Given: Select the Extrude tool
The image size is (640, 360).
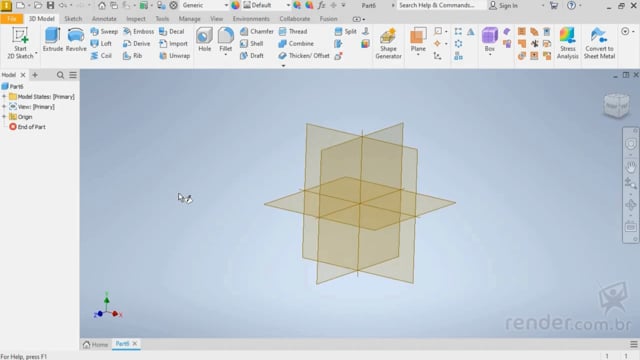Looking at the screenshot, I should pos(53,40).
